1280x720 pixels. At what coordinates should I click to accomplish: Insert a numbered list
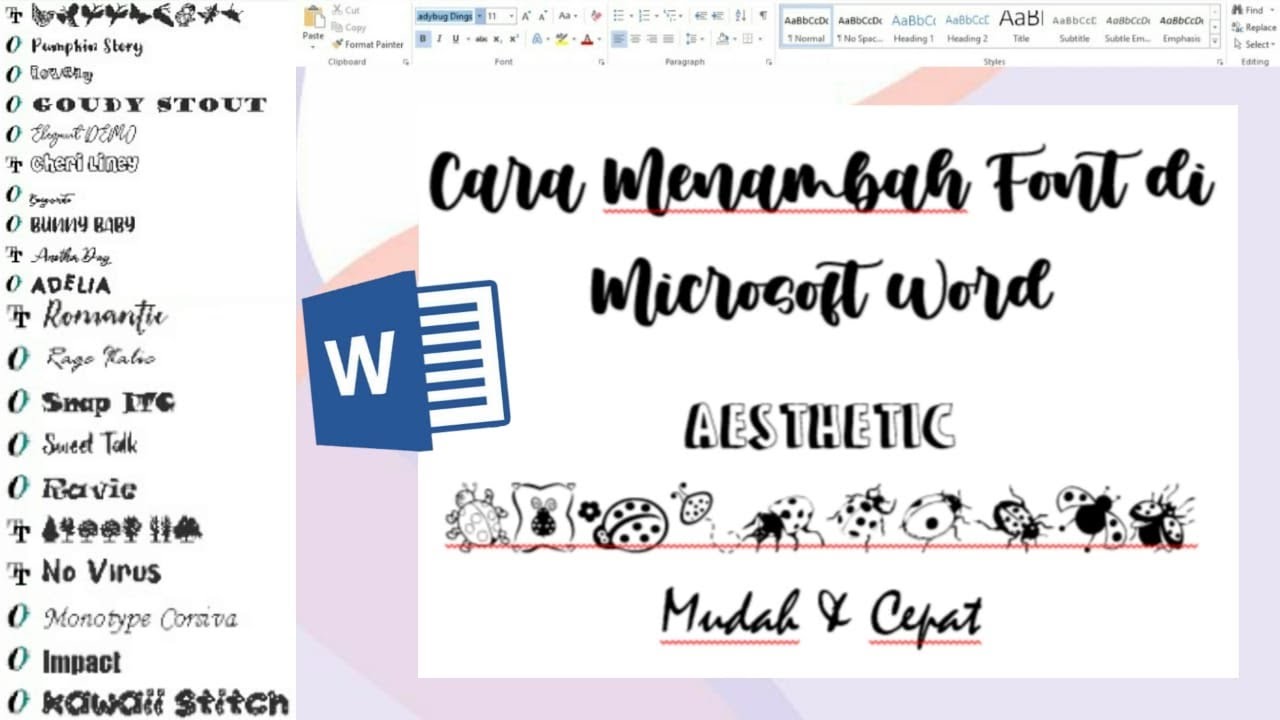point(644,16)
